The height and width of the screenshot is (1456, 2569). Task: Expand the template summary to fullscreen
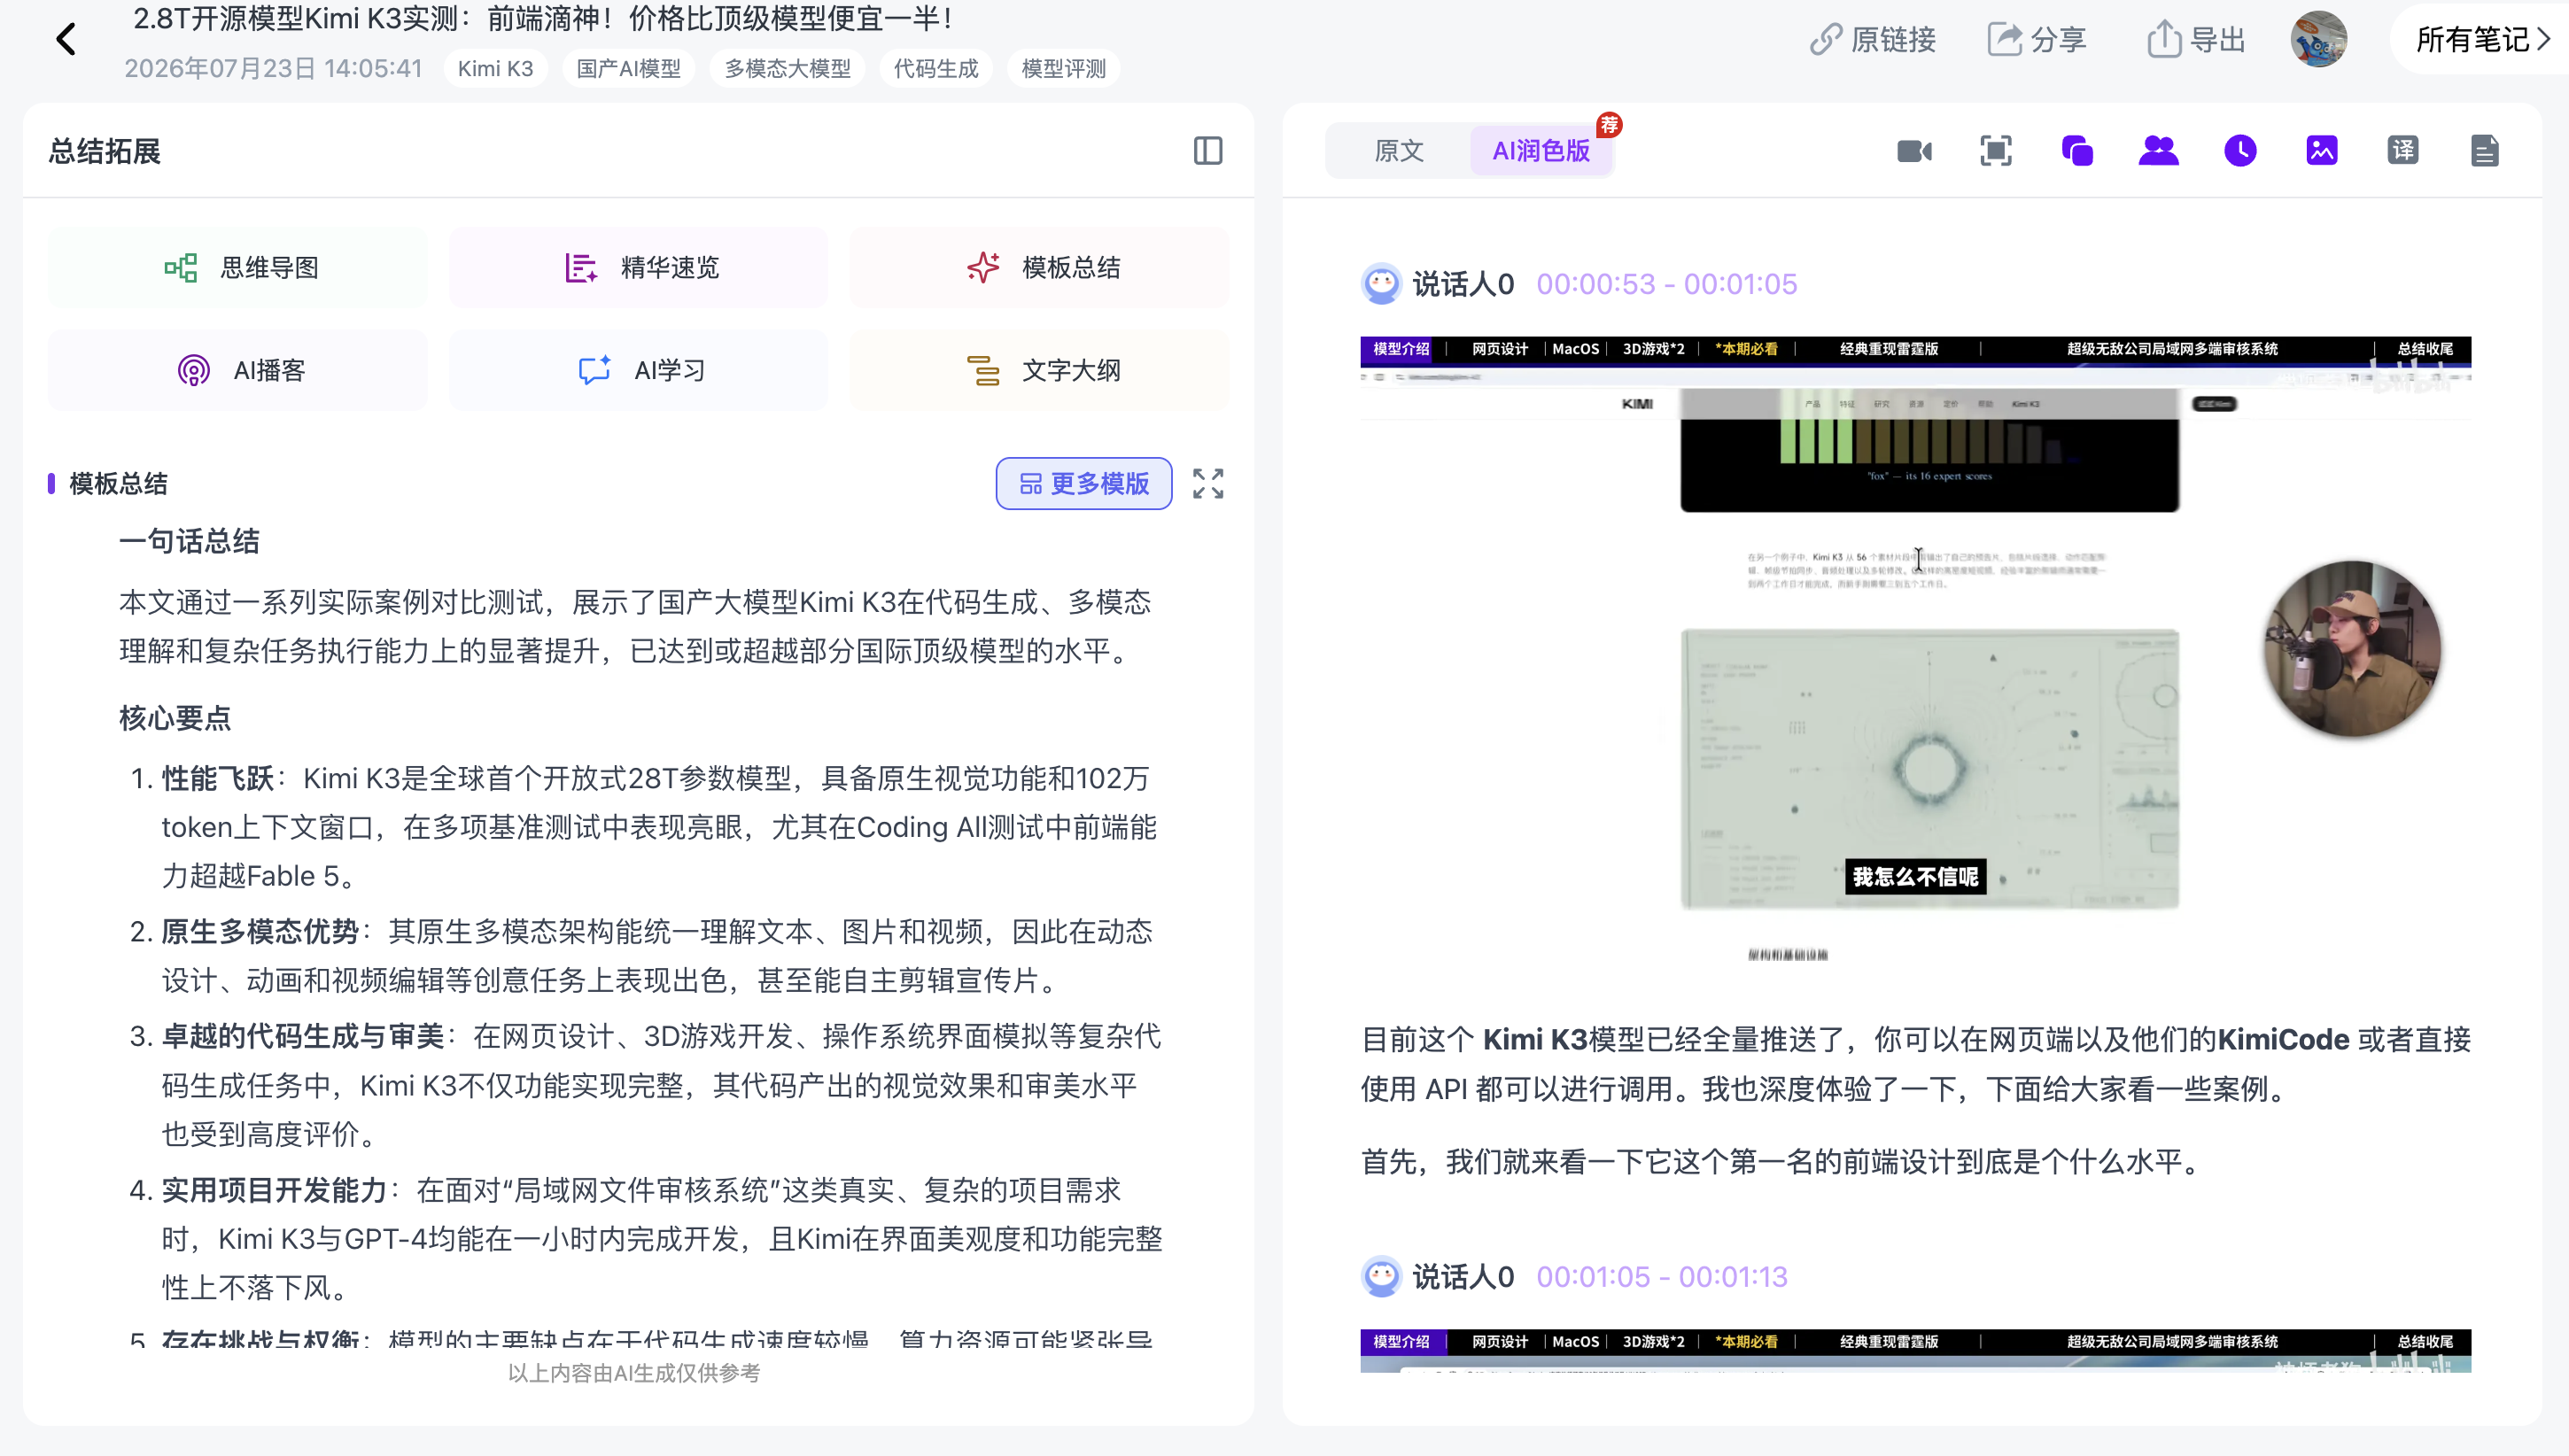(x=1208, y=484)
